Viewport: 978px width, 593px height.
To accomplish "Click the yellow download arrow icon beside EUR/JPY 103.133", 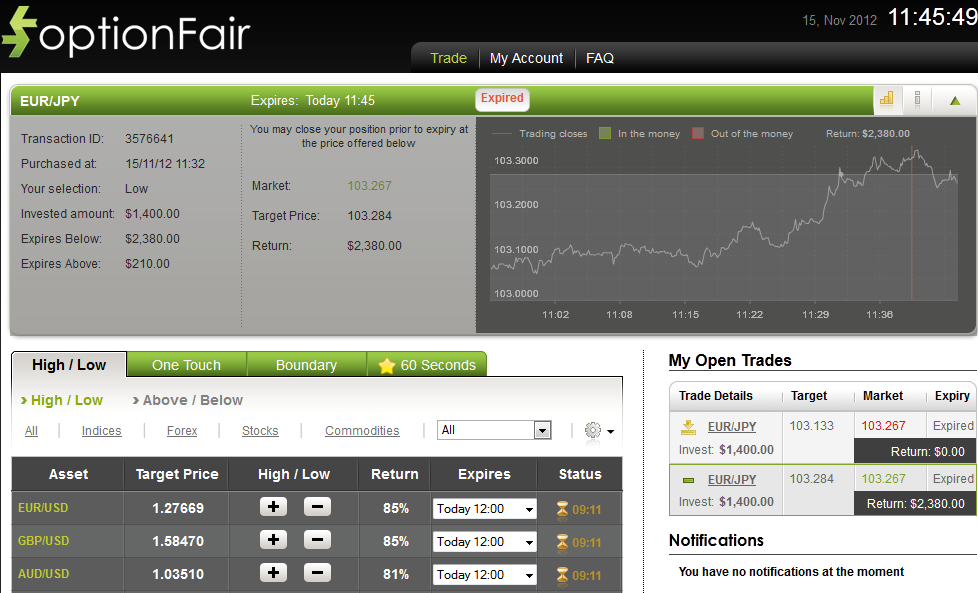I will 688,427.
